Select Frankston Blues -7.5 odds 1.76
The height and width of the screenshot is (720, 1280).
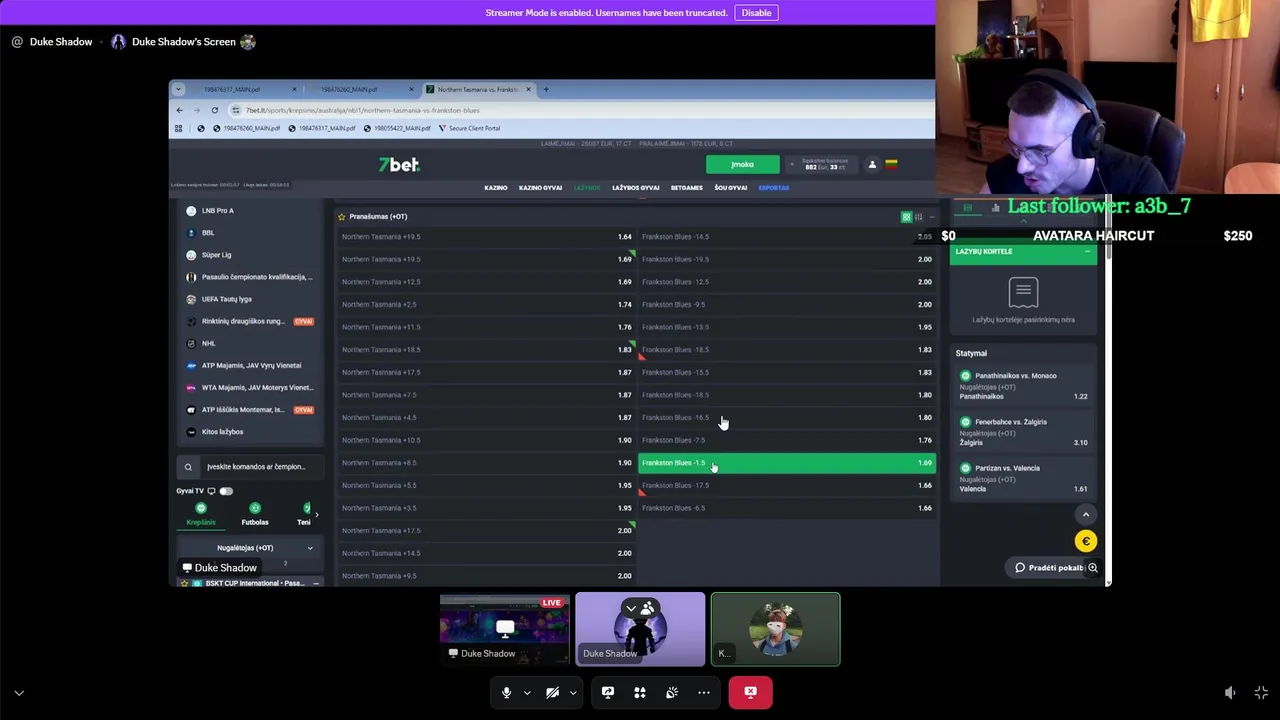[x=787, y=440]
